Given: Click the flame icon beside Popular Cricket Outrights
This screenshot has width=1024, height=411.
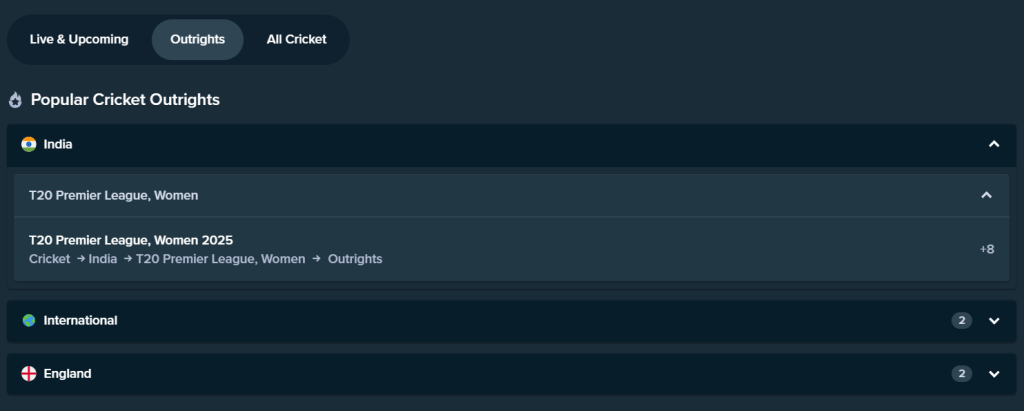Looking at the screenshot, I should 15,100.
